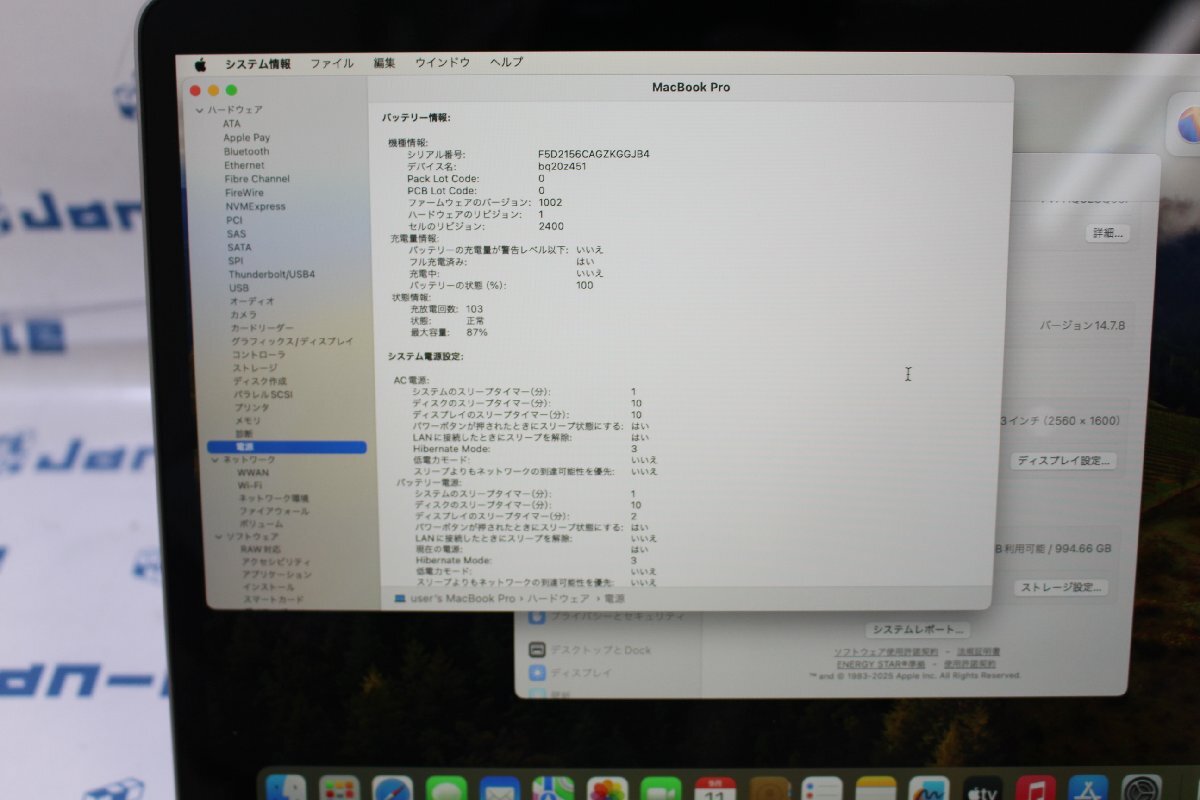This screenshot has height=800, width=1200.
Task: Select USB in the sidebar
Action: point(239,288)
